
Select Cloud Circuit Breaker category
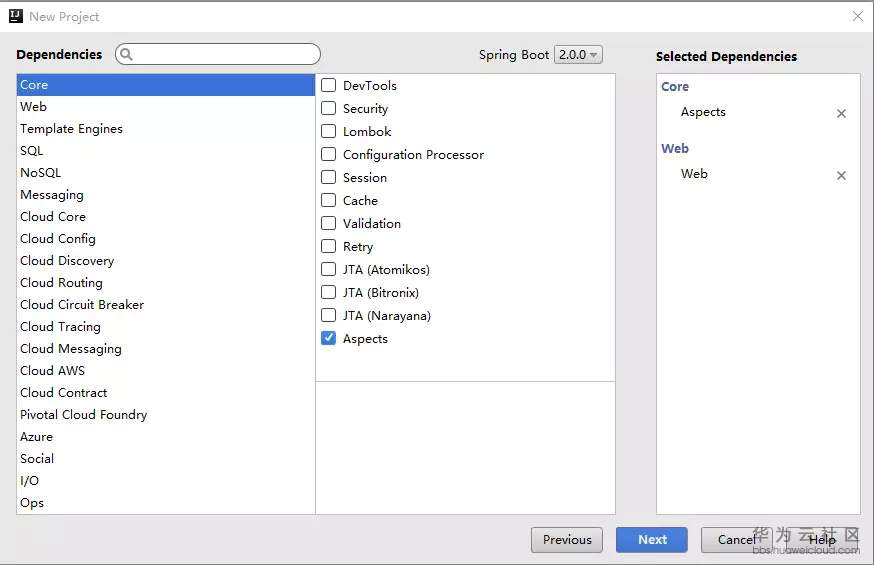(166, 305)
